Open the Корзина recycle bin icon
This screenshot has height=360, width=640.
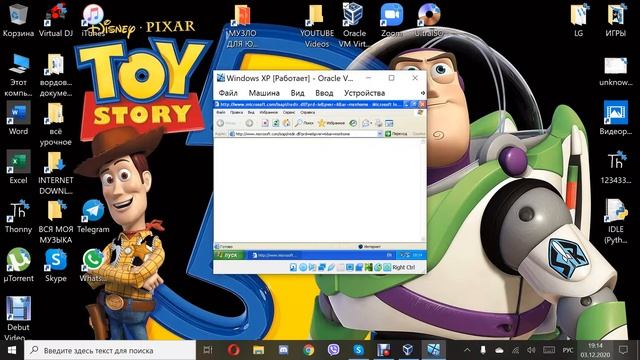coord(18,20)
